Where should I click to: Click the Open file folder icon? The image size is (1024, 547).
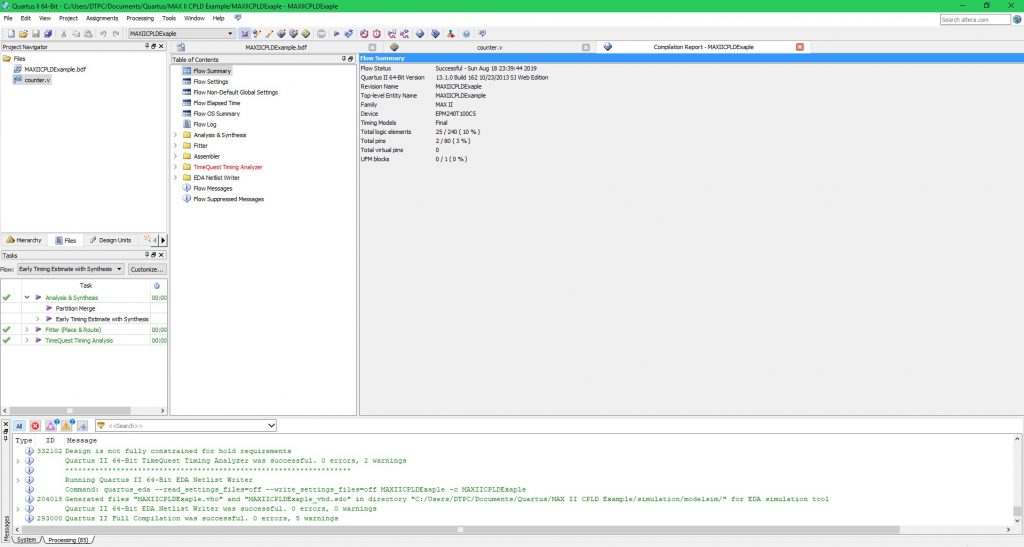coord(24,34)
